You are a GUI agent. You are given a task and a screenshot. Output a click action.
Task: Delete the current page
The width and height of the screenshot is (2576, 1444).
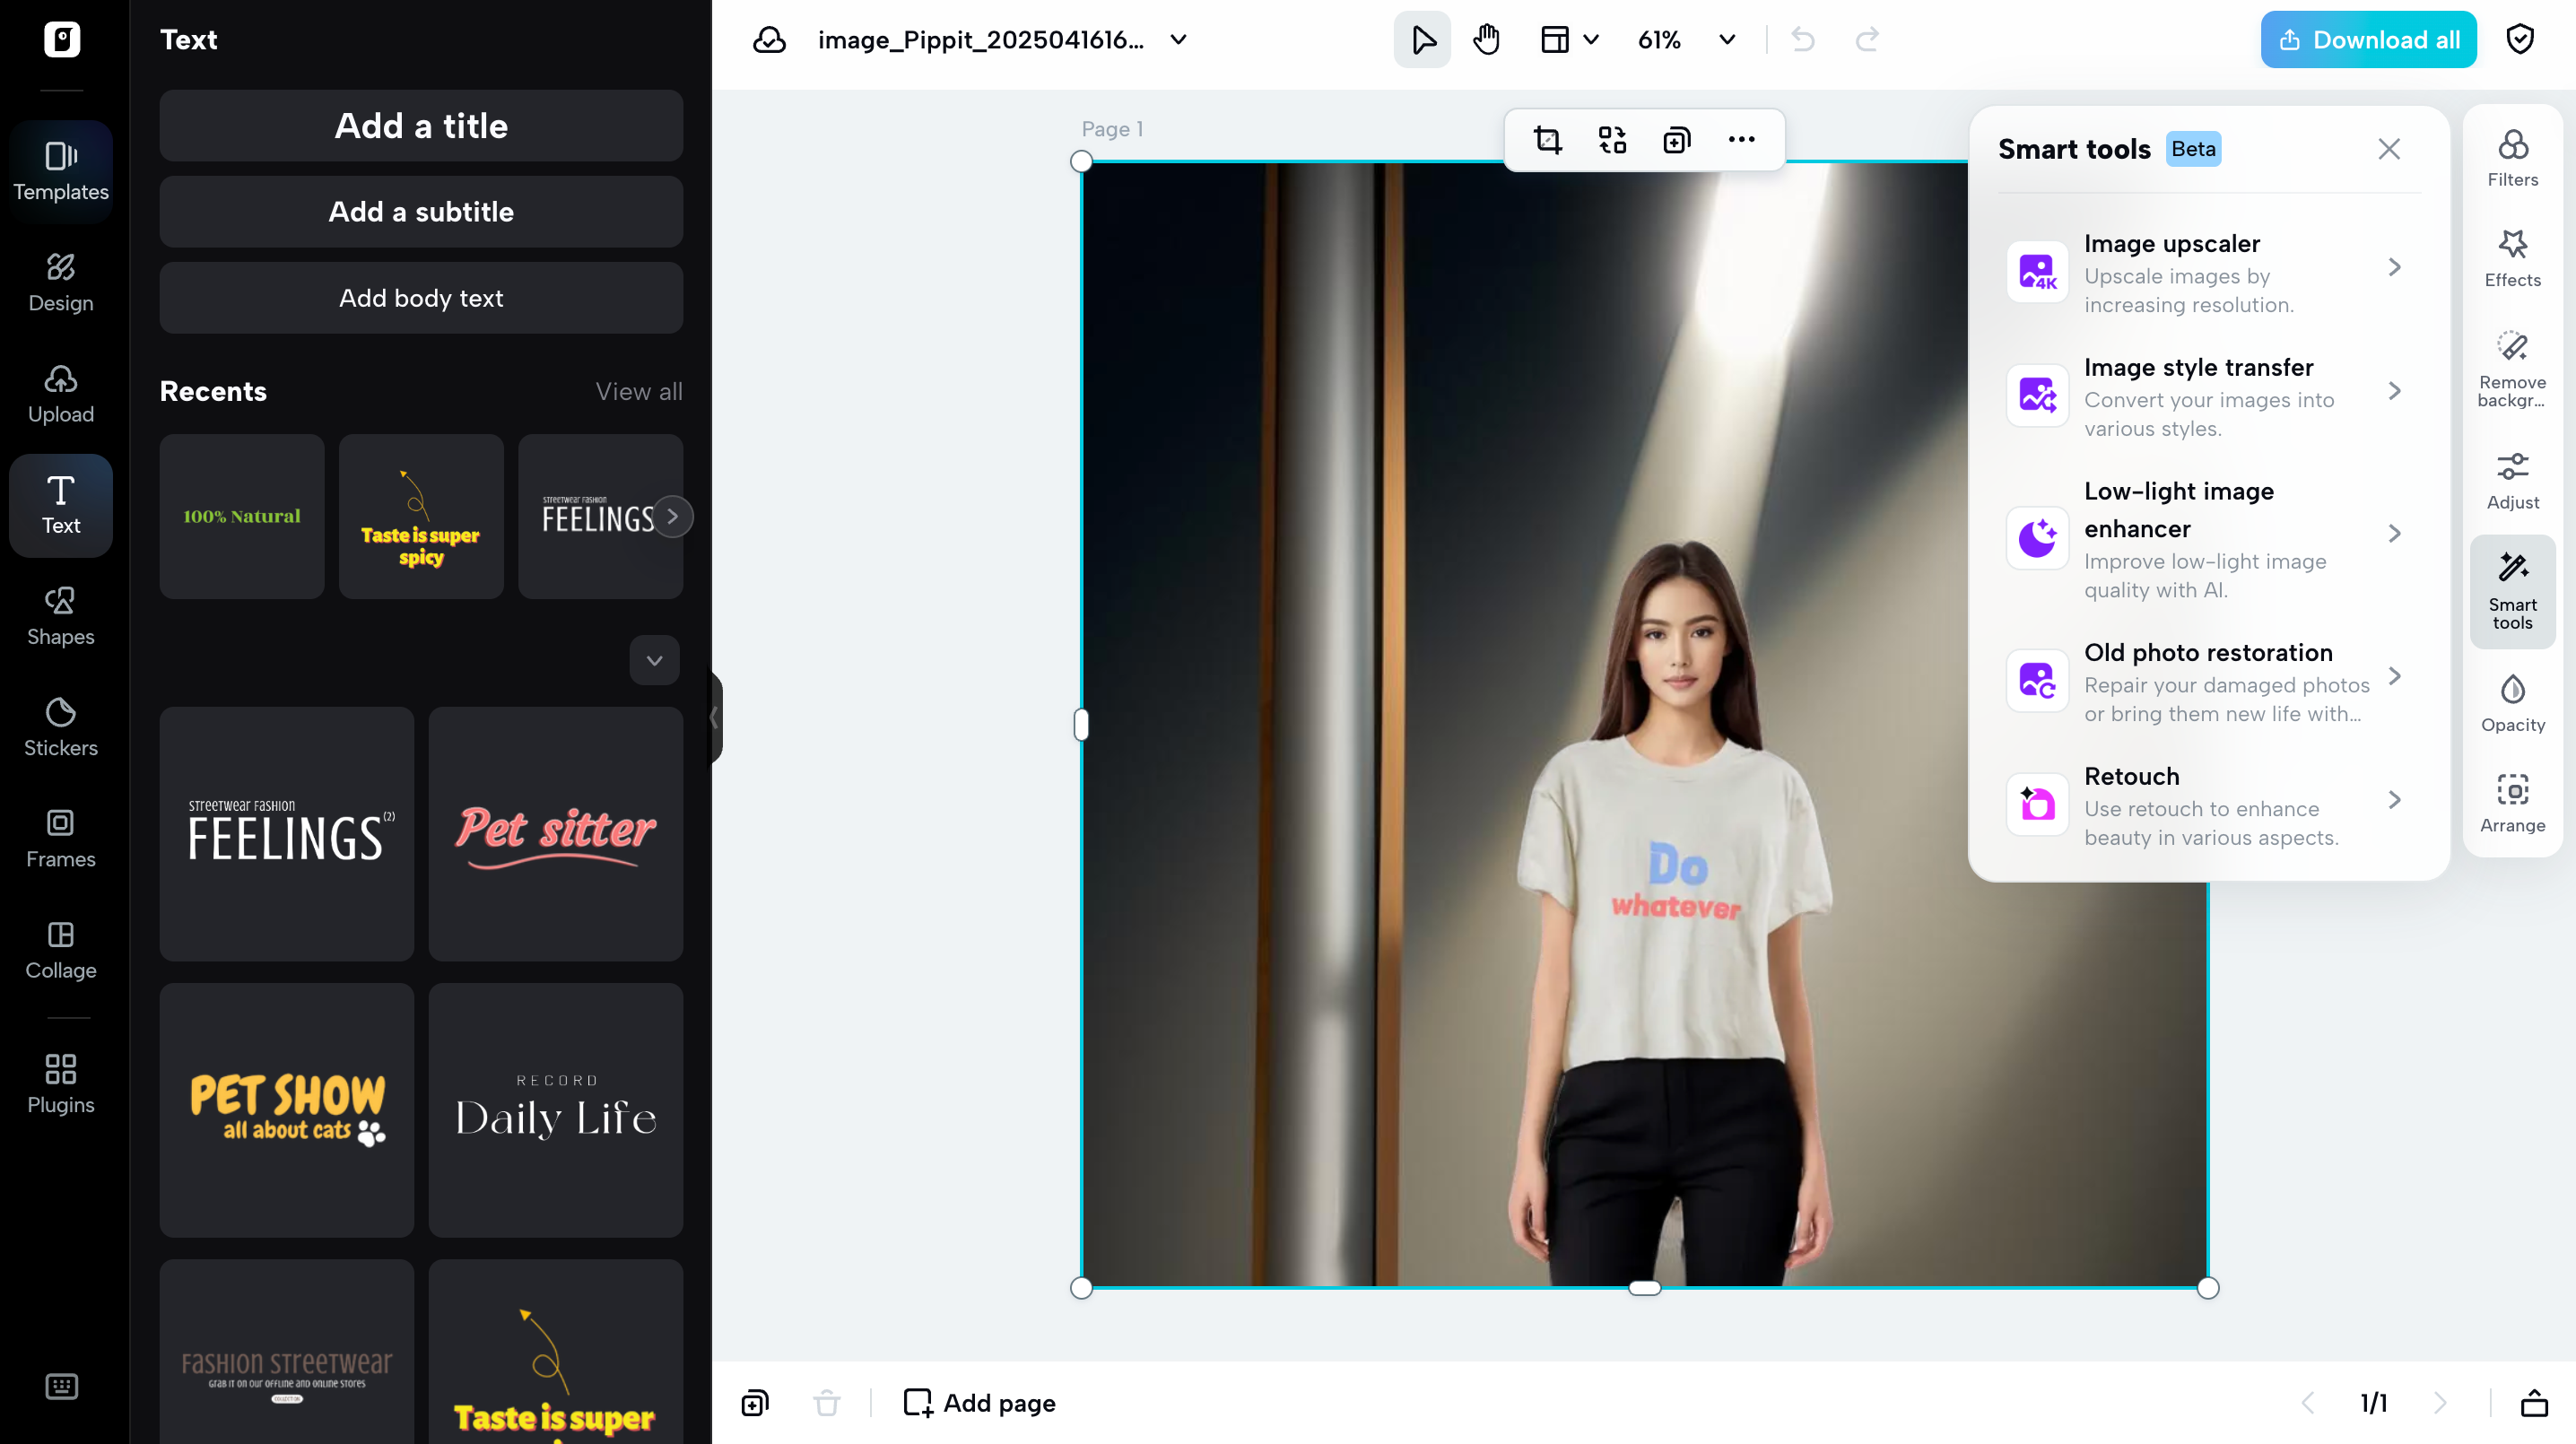coord(827,1402)
